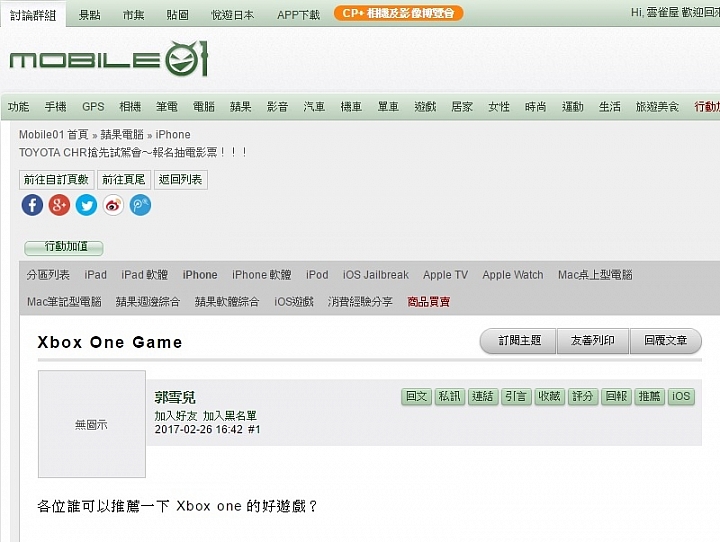
Task: Open 分區列表 in subforum bar
Action: point(48,275)
